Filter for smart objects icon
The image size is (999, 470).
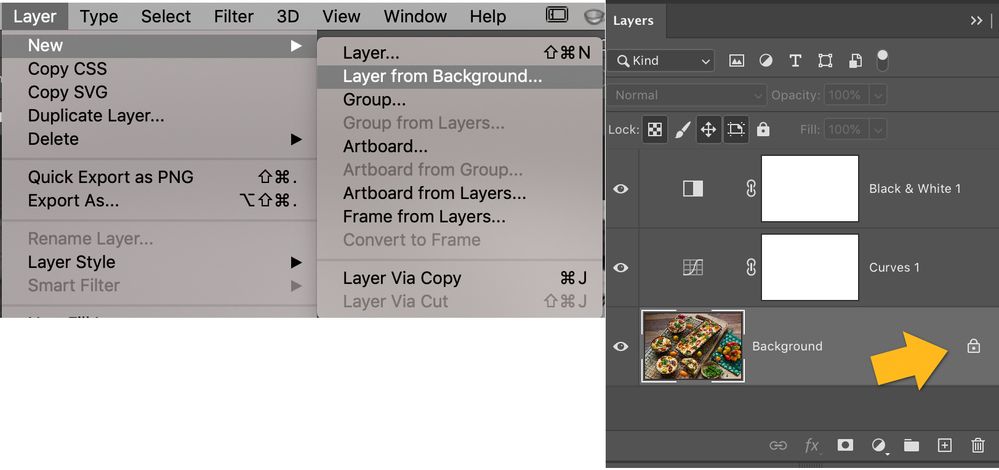(855, 61)
